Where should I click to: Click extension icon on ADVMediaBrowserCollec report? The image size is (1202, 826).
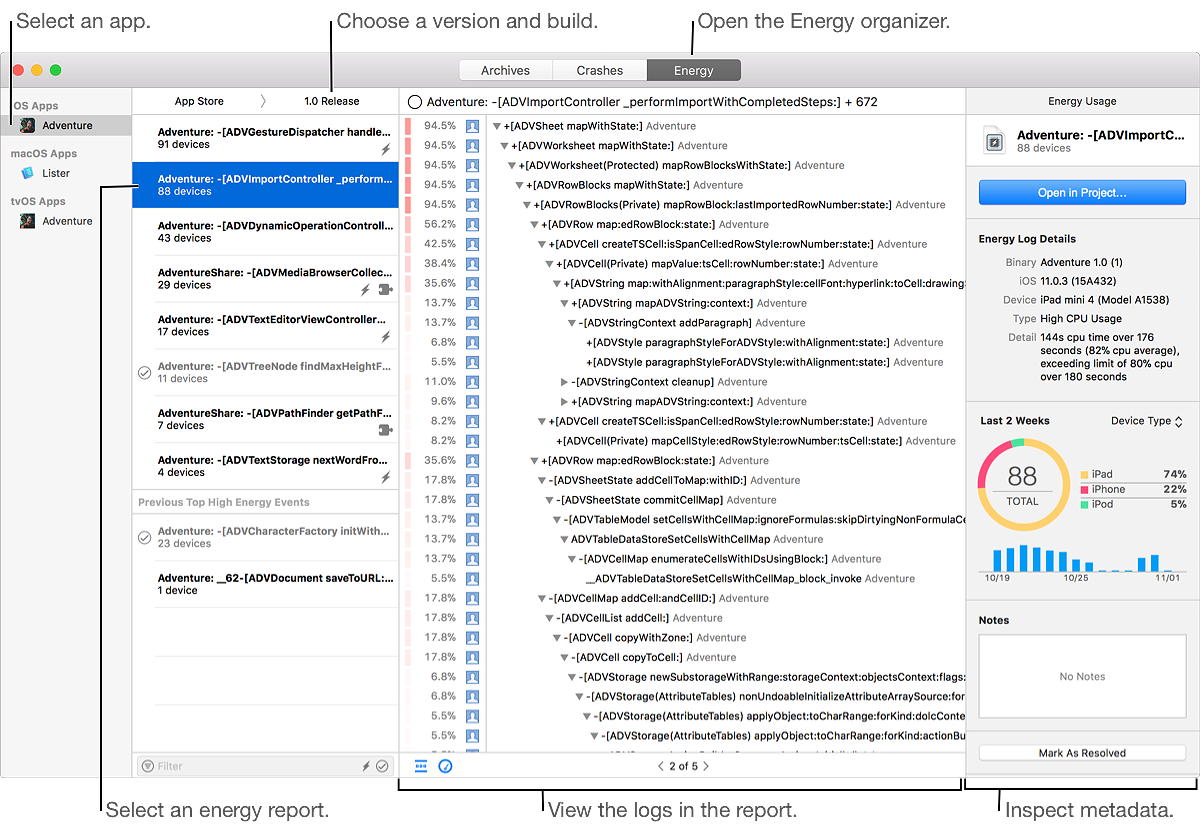385,290
